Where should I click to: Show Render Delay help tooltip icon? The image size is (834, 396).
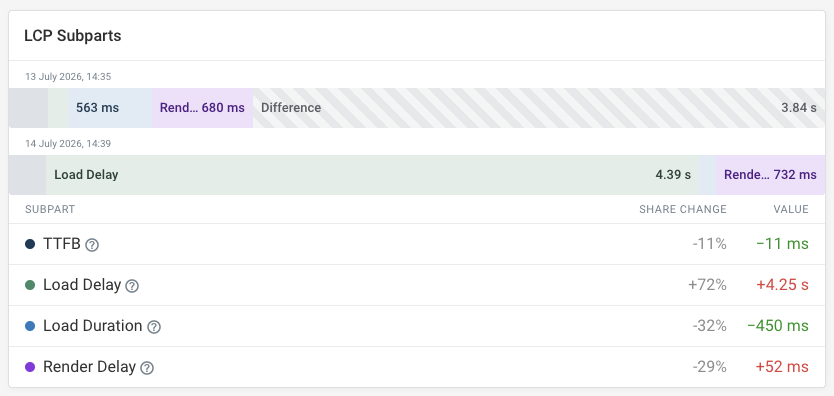(147, 368)
